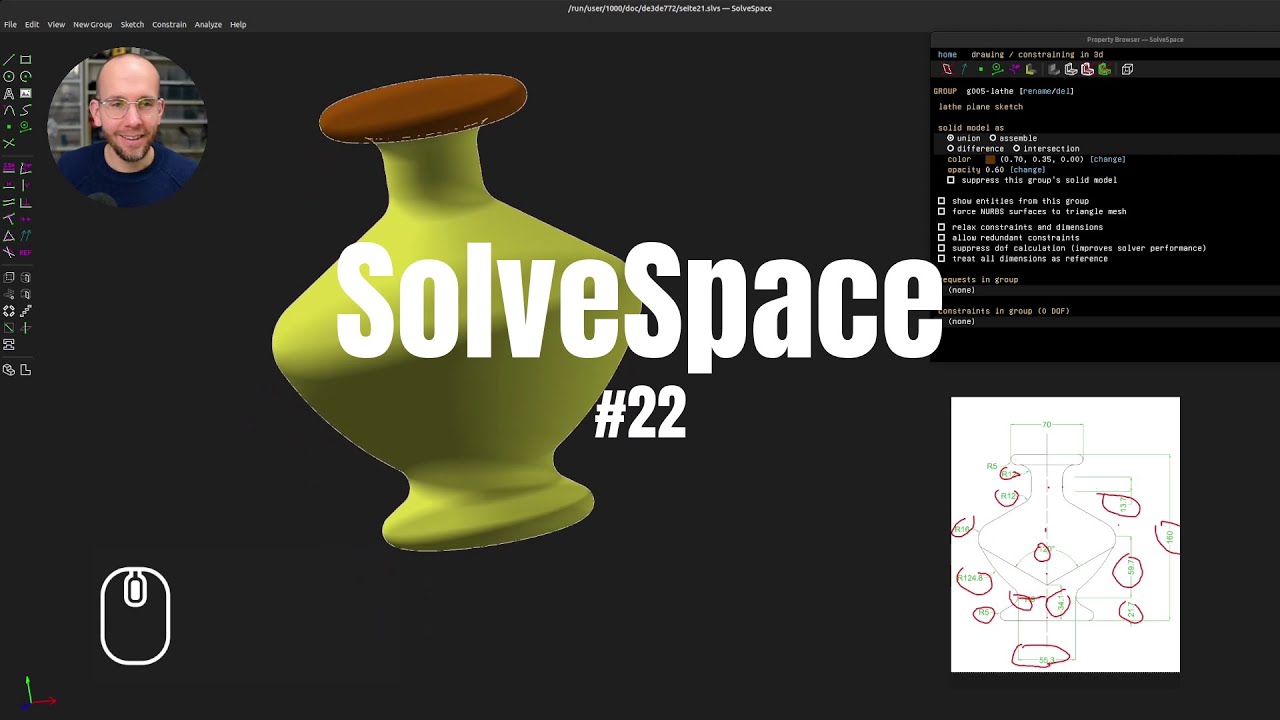Select the insert image tool
1280x720 pixels.
[25, 93]
